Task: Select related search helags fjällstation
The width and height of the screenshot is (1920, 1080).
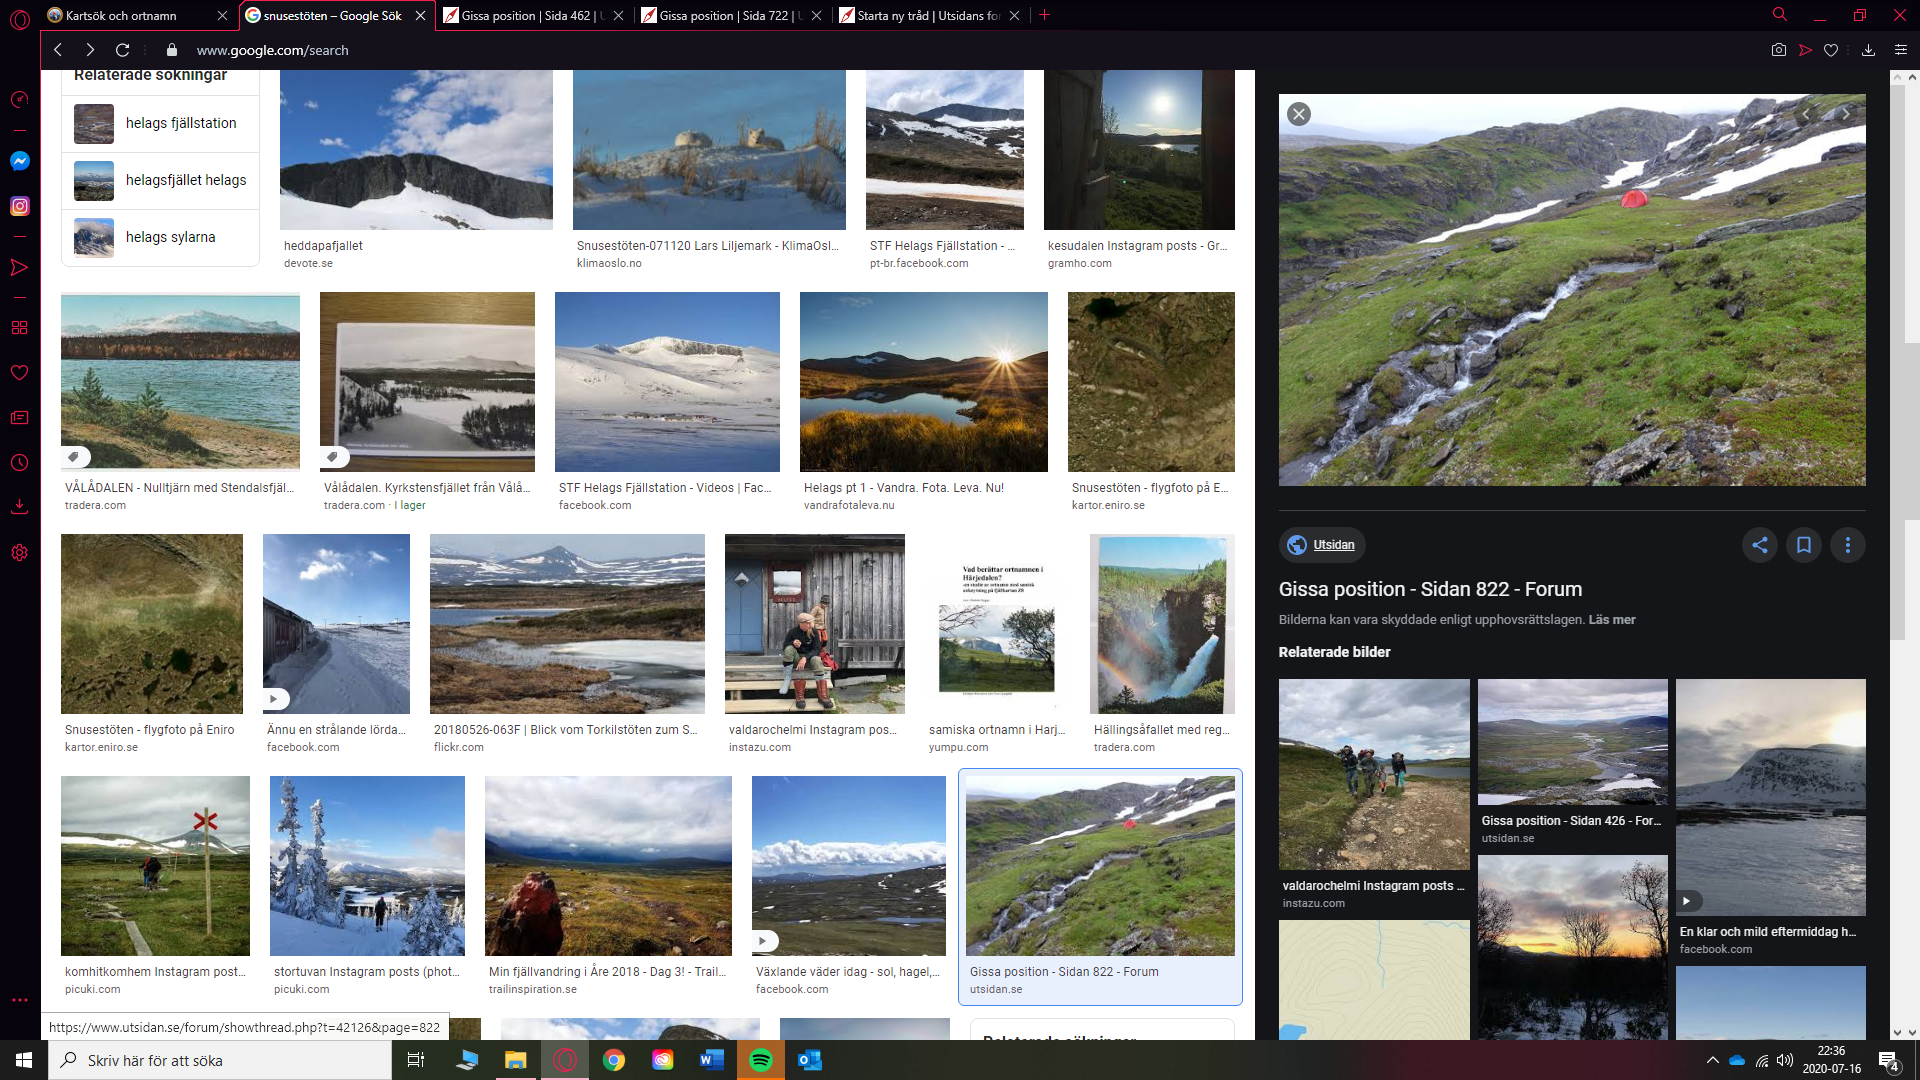Action: tap(160, 123)
